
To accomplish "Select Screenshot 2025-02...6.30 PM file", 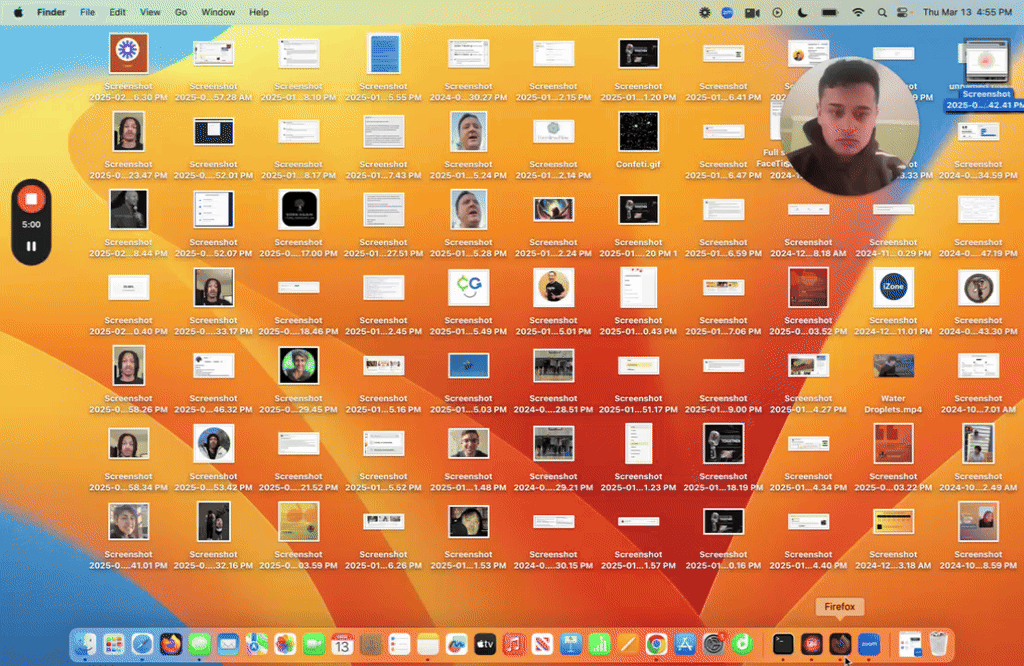I will [128, 65].
